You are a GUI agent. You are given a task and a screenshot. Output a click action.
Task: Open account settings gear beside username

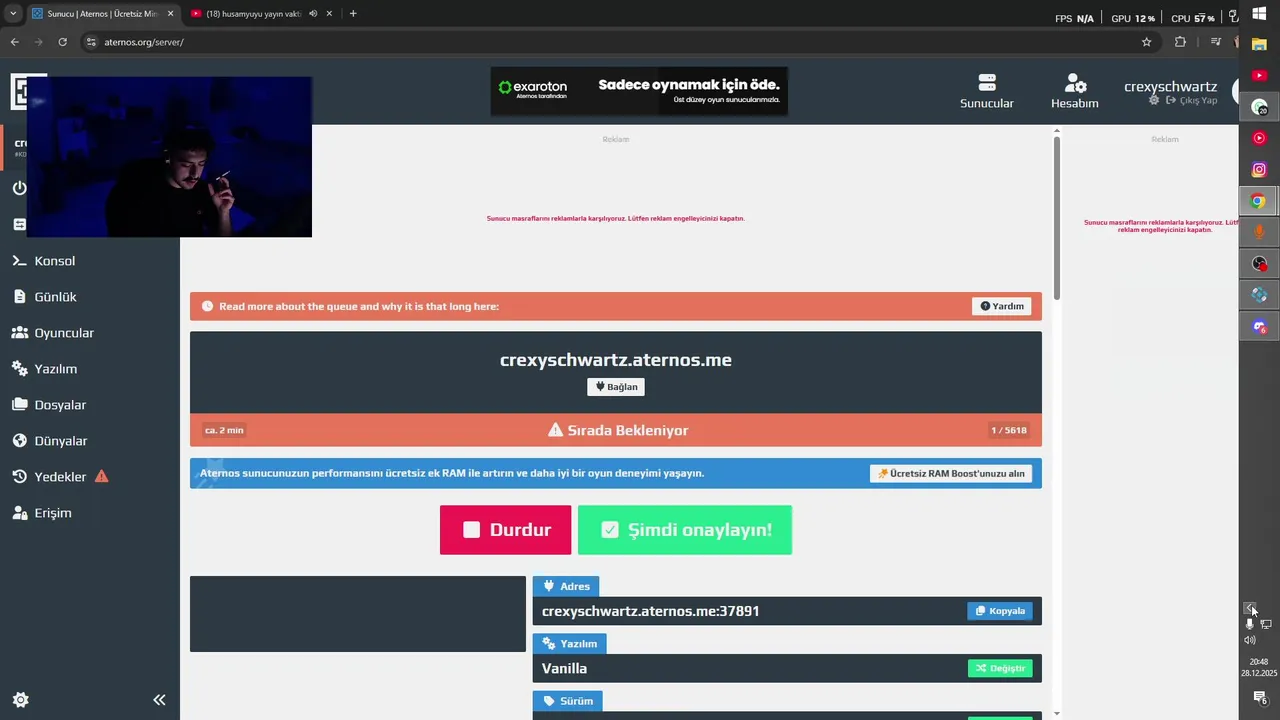(1154, 101)
